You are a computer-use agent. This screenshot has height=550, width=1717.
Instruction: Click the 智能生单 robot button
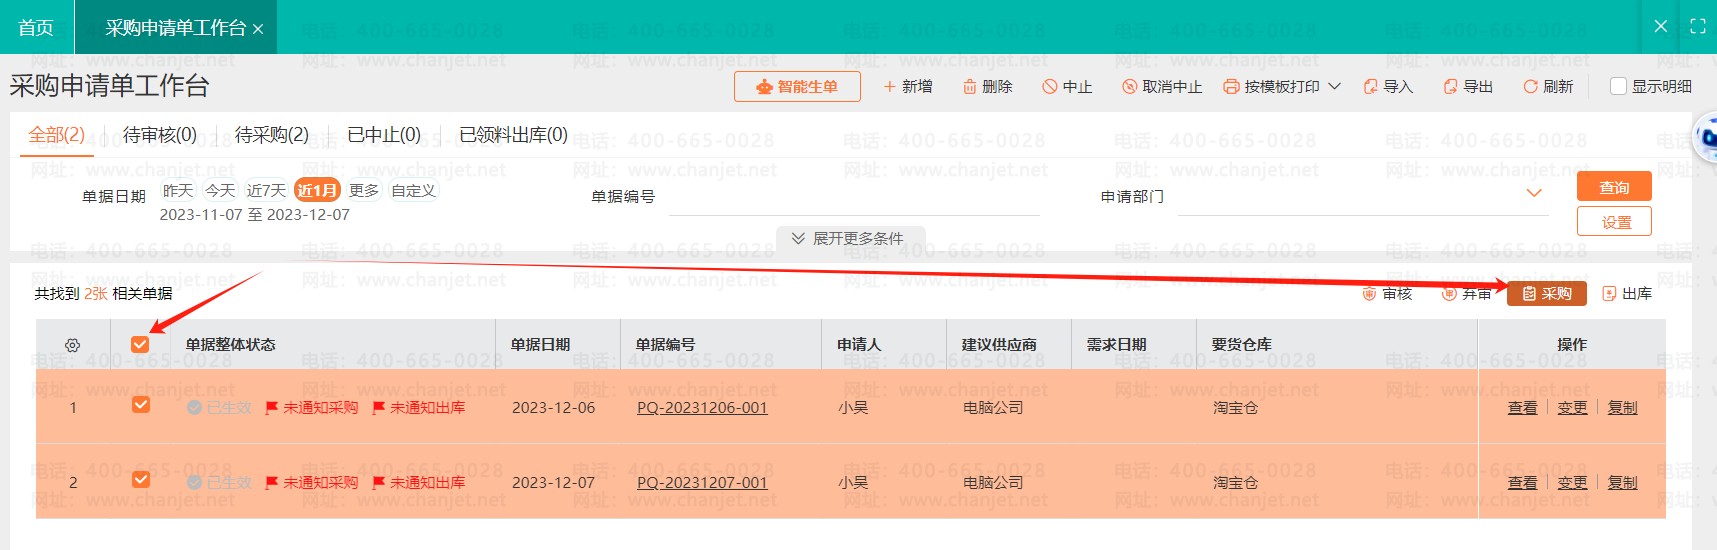797,87
